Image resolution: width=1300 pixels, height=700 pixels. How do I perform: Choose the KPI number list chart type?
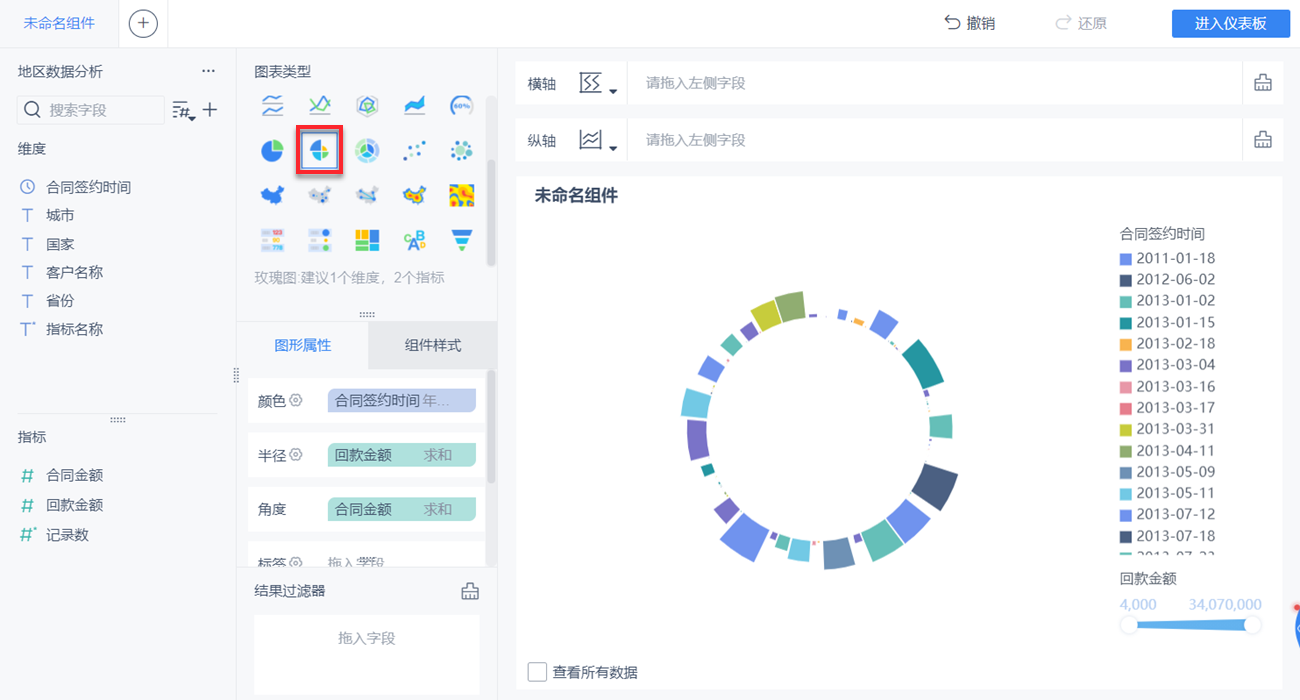(x=272, y=240)
